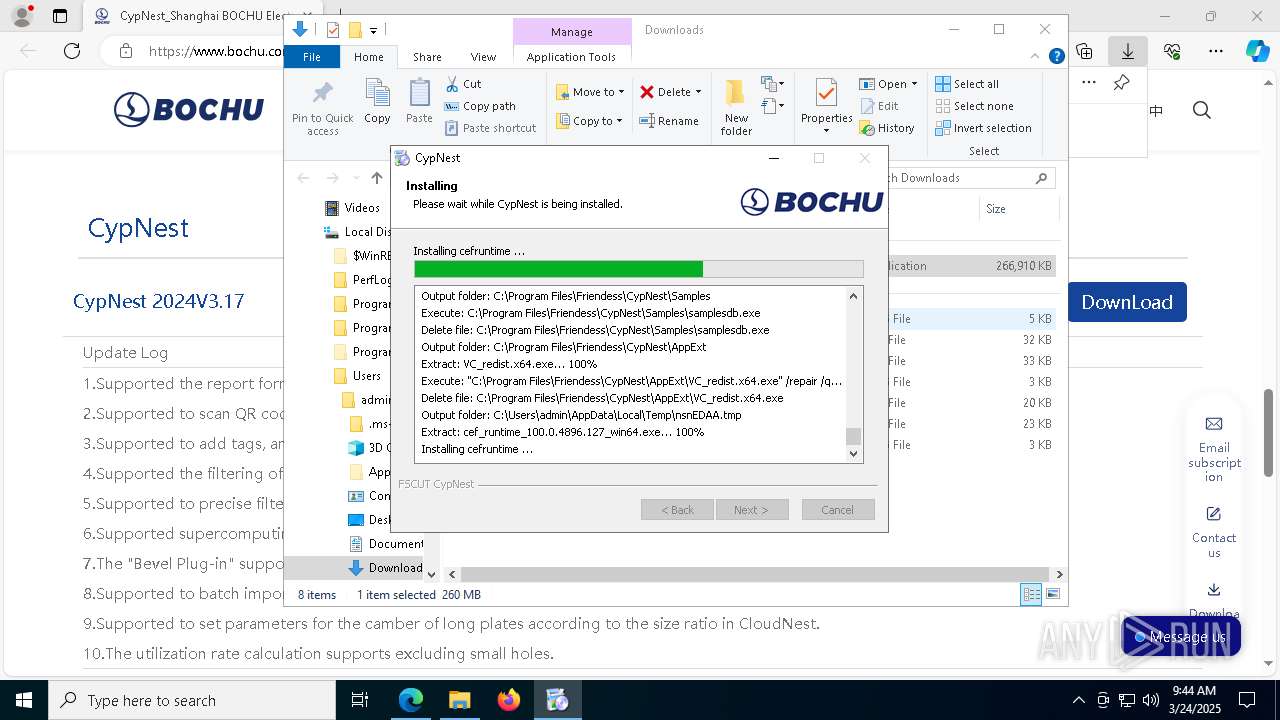Viewport: 1280px width, 720px height.
Task: Open Firefox from the taskbar
Action: pyautogui.click(x=509, y=700)
